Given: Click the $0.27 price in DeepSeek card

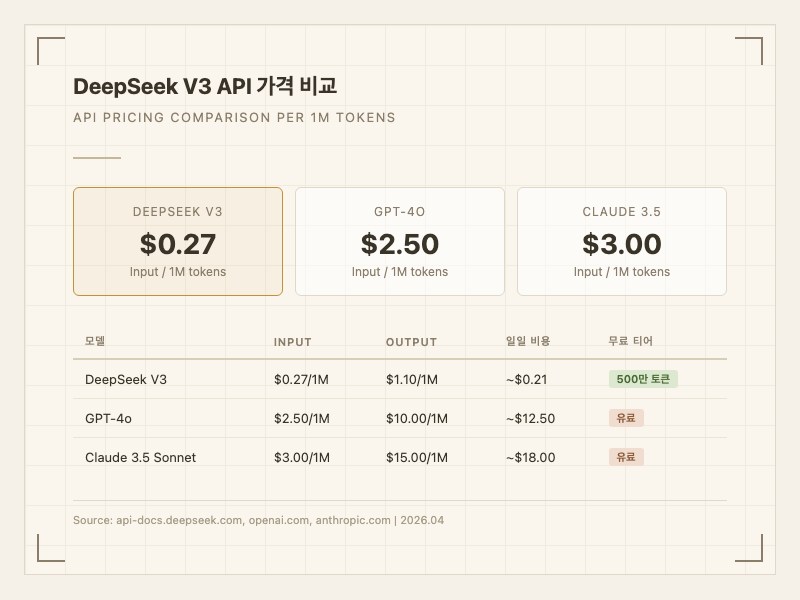Looking at the screenshot, I should (178, 244).
